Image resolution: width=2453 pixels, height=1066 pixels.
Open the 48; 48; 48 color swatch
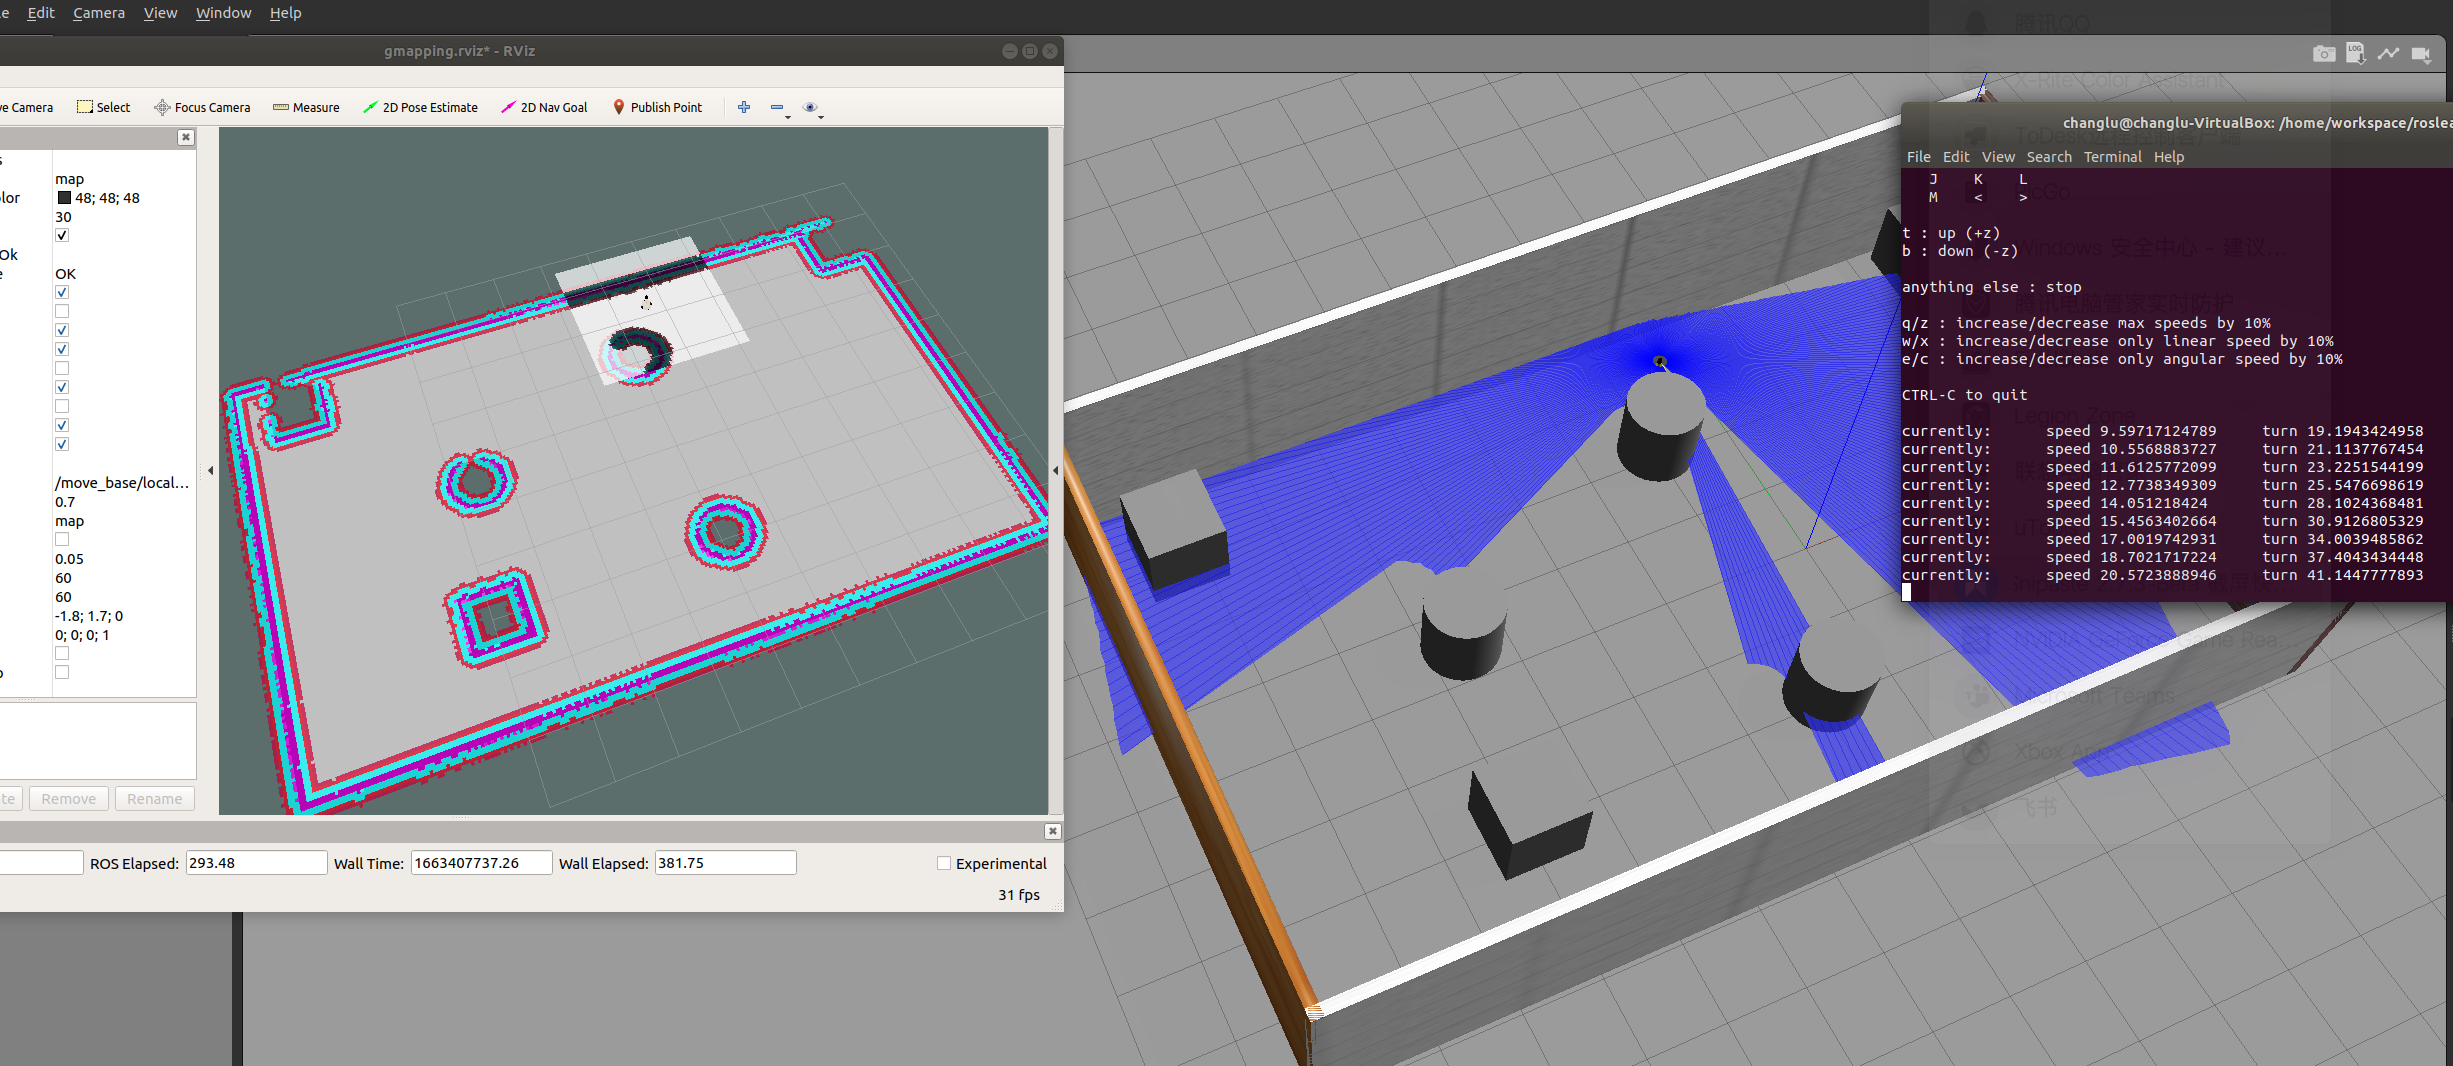[x=64, y=198]
